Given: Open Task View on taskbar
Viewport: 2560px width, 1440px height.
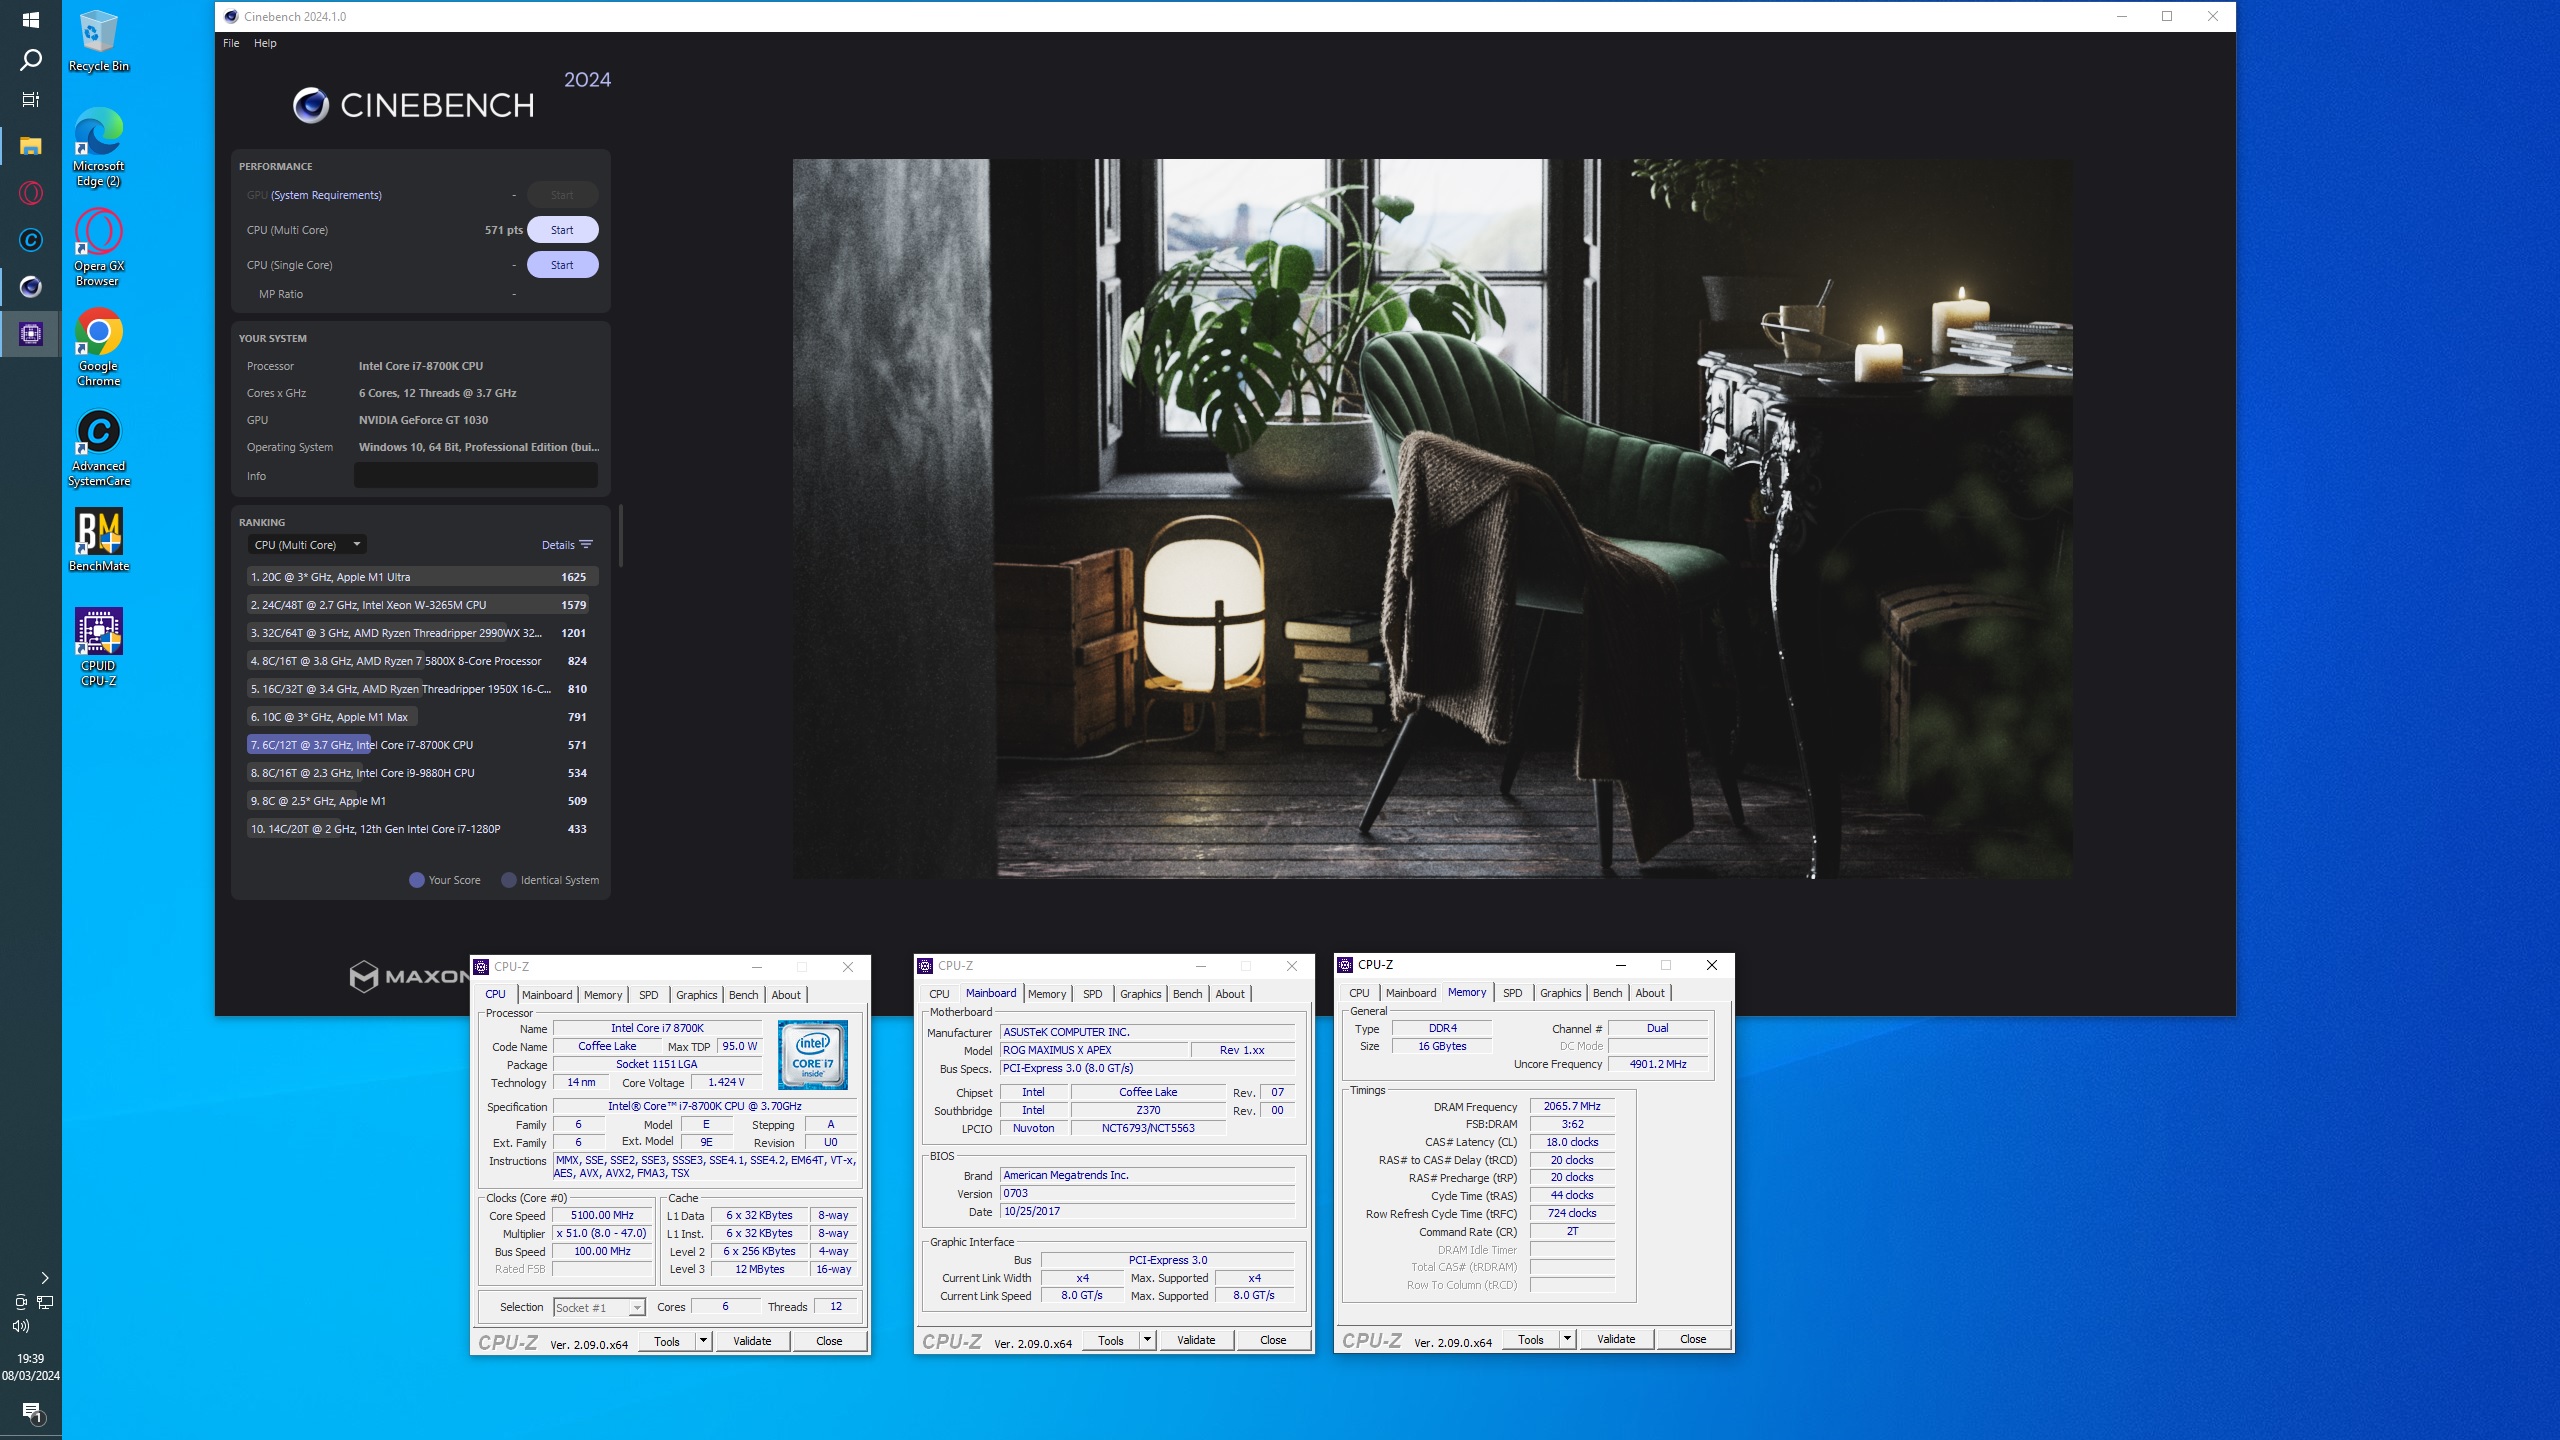Looking at the screenshot, I should click(x=30, y=100).
